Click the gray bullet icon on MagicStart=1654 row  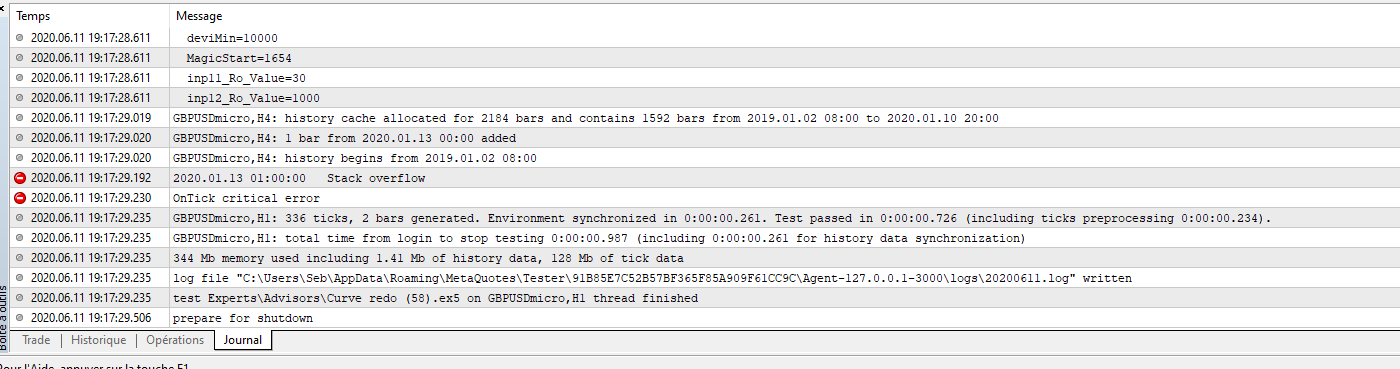(20, 58)
